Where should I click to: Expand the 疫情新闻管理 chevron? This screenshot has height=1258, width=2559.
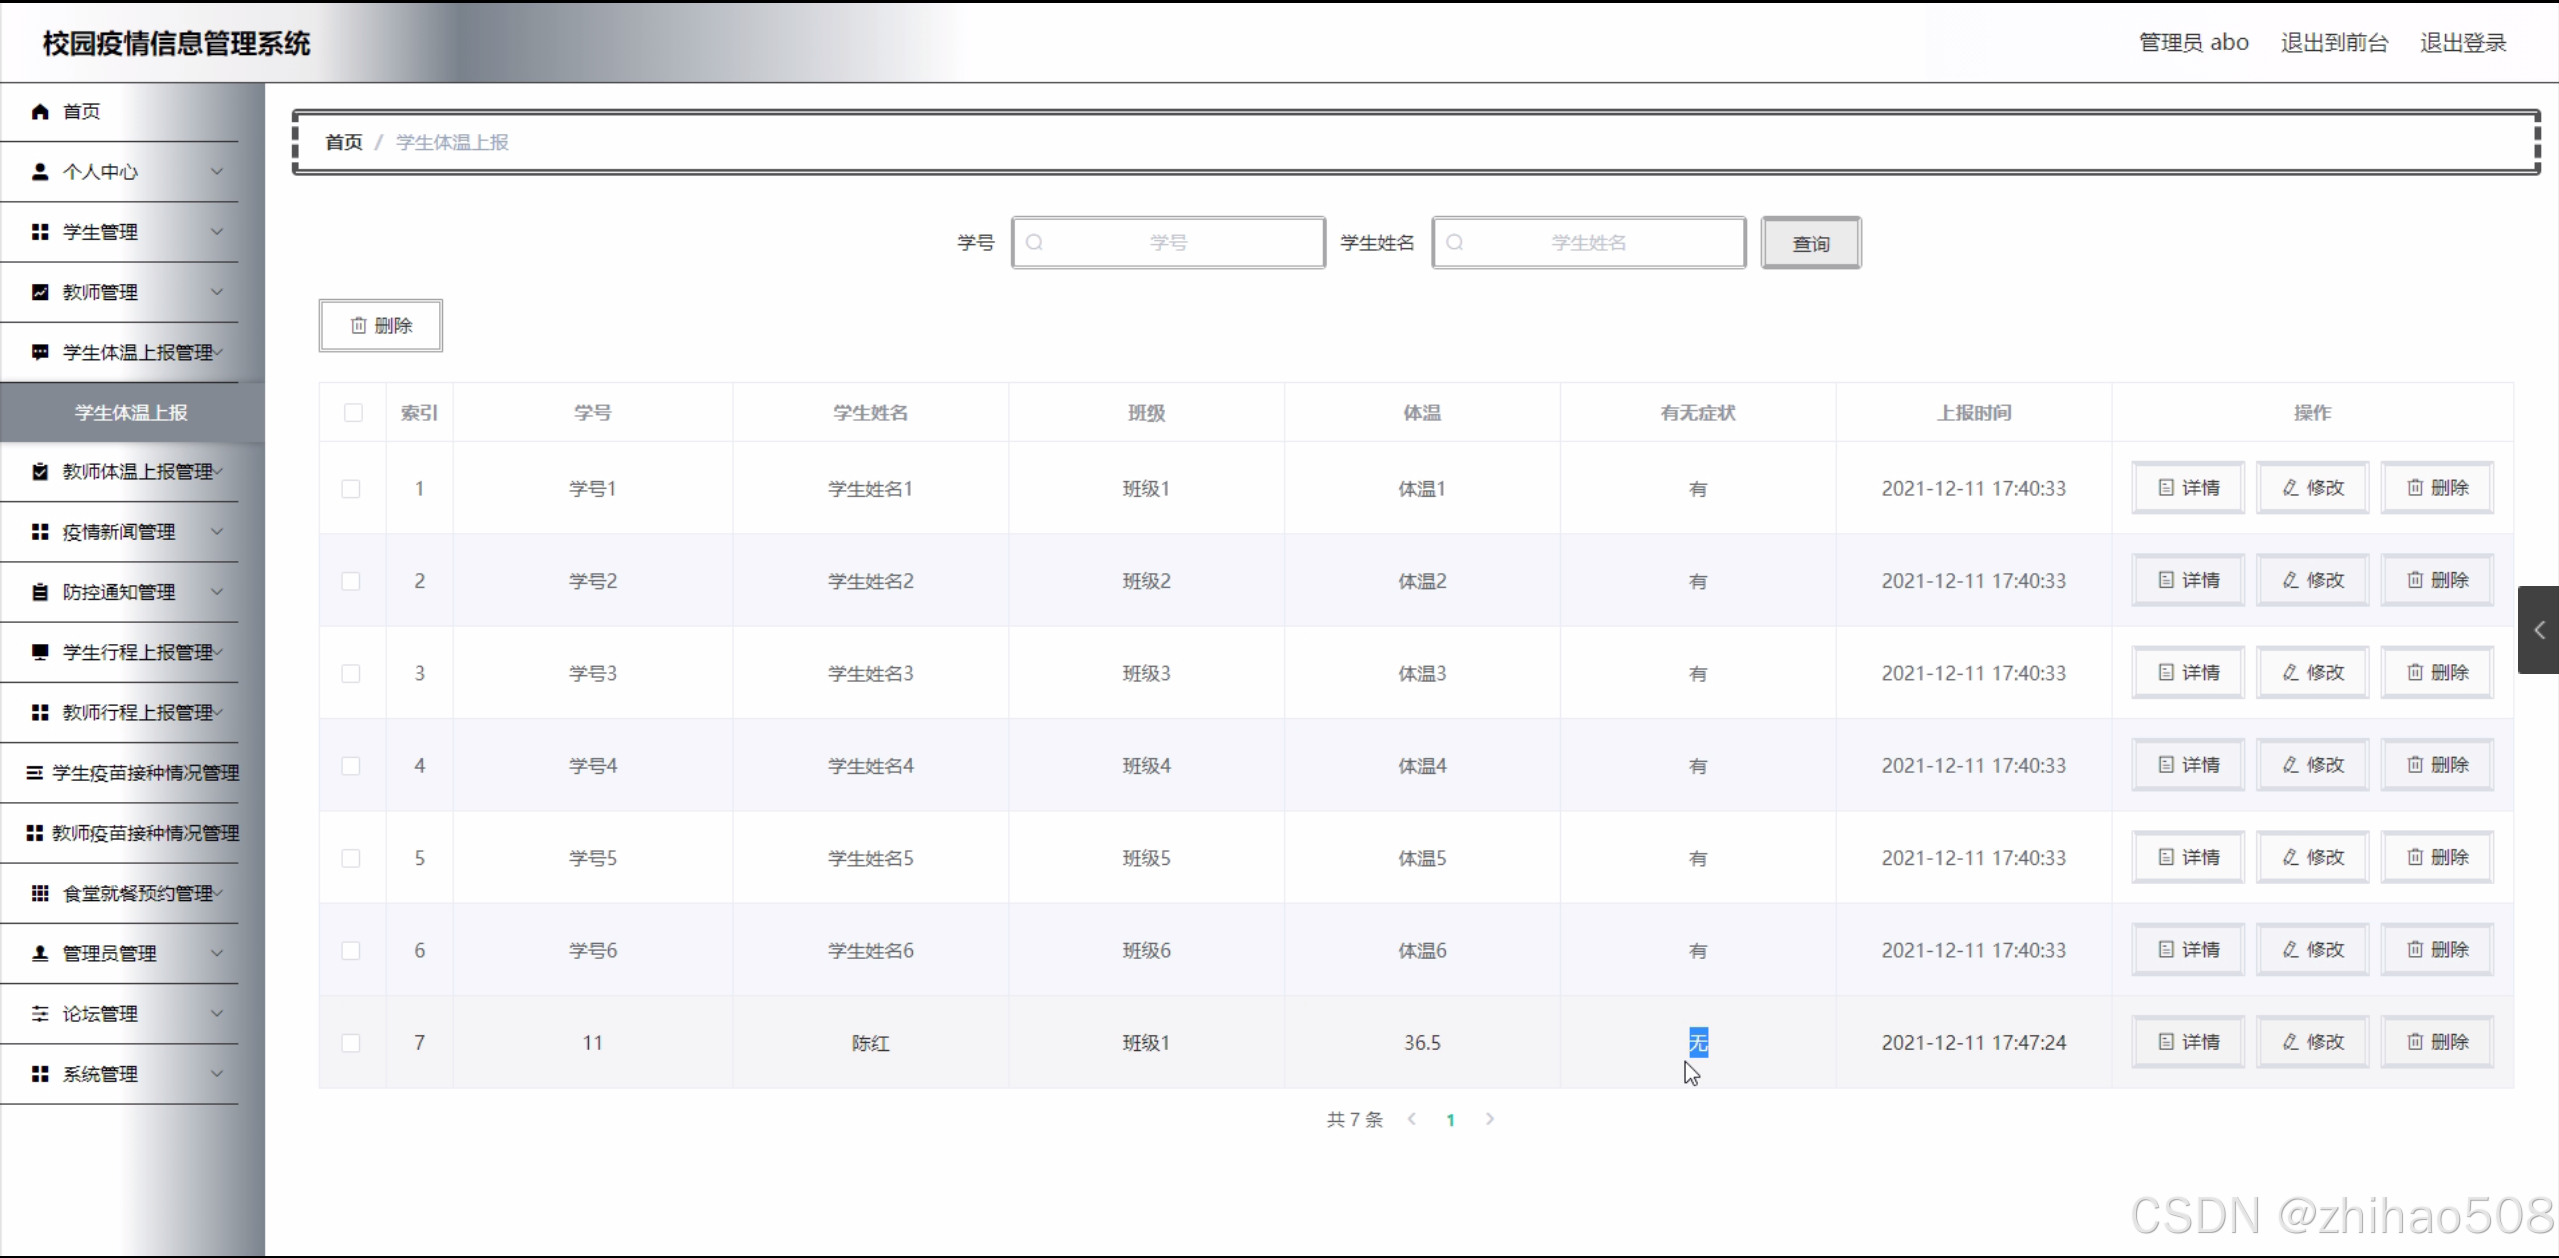217,532
